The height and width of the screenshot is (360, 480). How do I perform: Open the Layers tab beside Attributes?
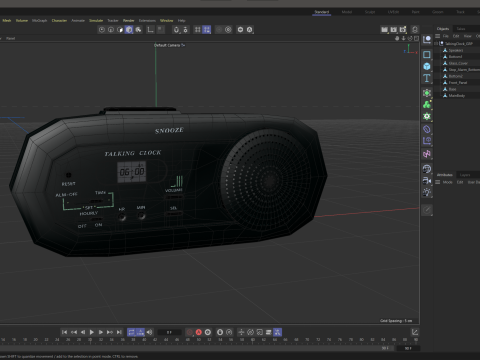465,175
